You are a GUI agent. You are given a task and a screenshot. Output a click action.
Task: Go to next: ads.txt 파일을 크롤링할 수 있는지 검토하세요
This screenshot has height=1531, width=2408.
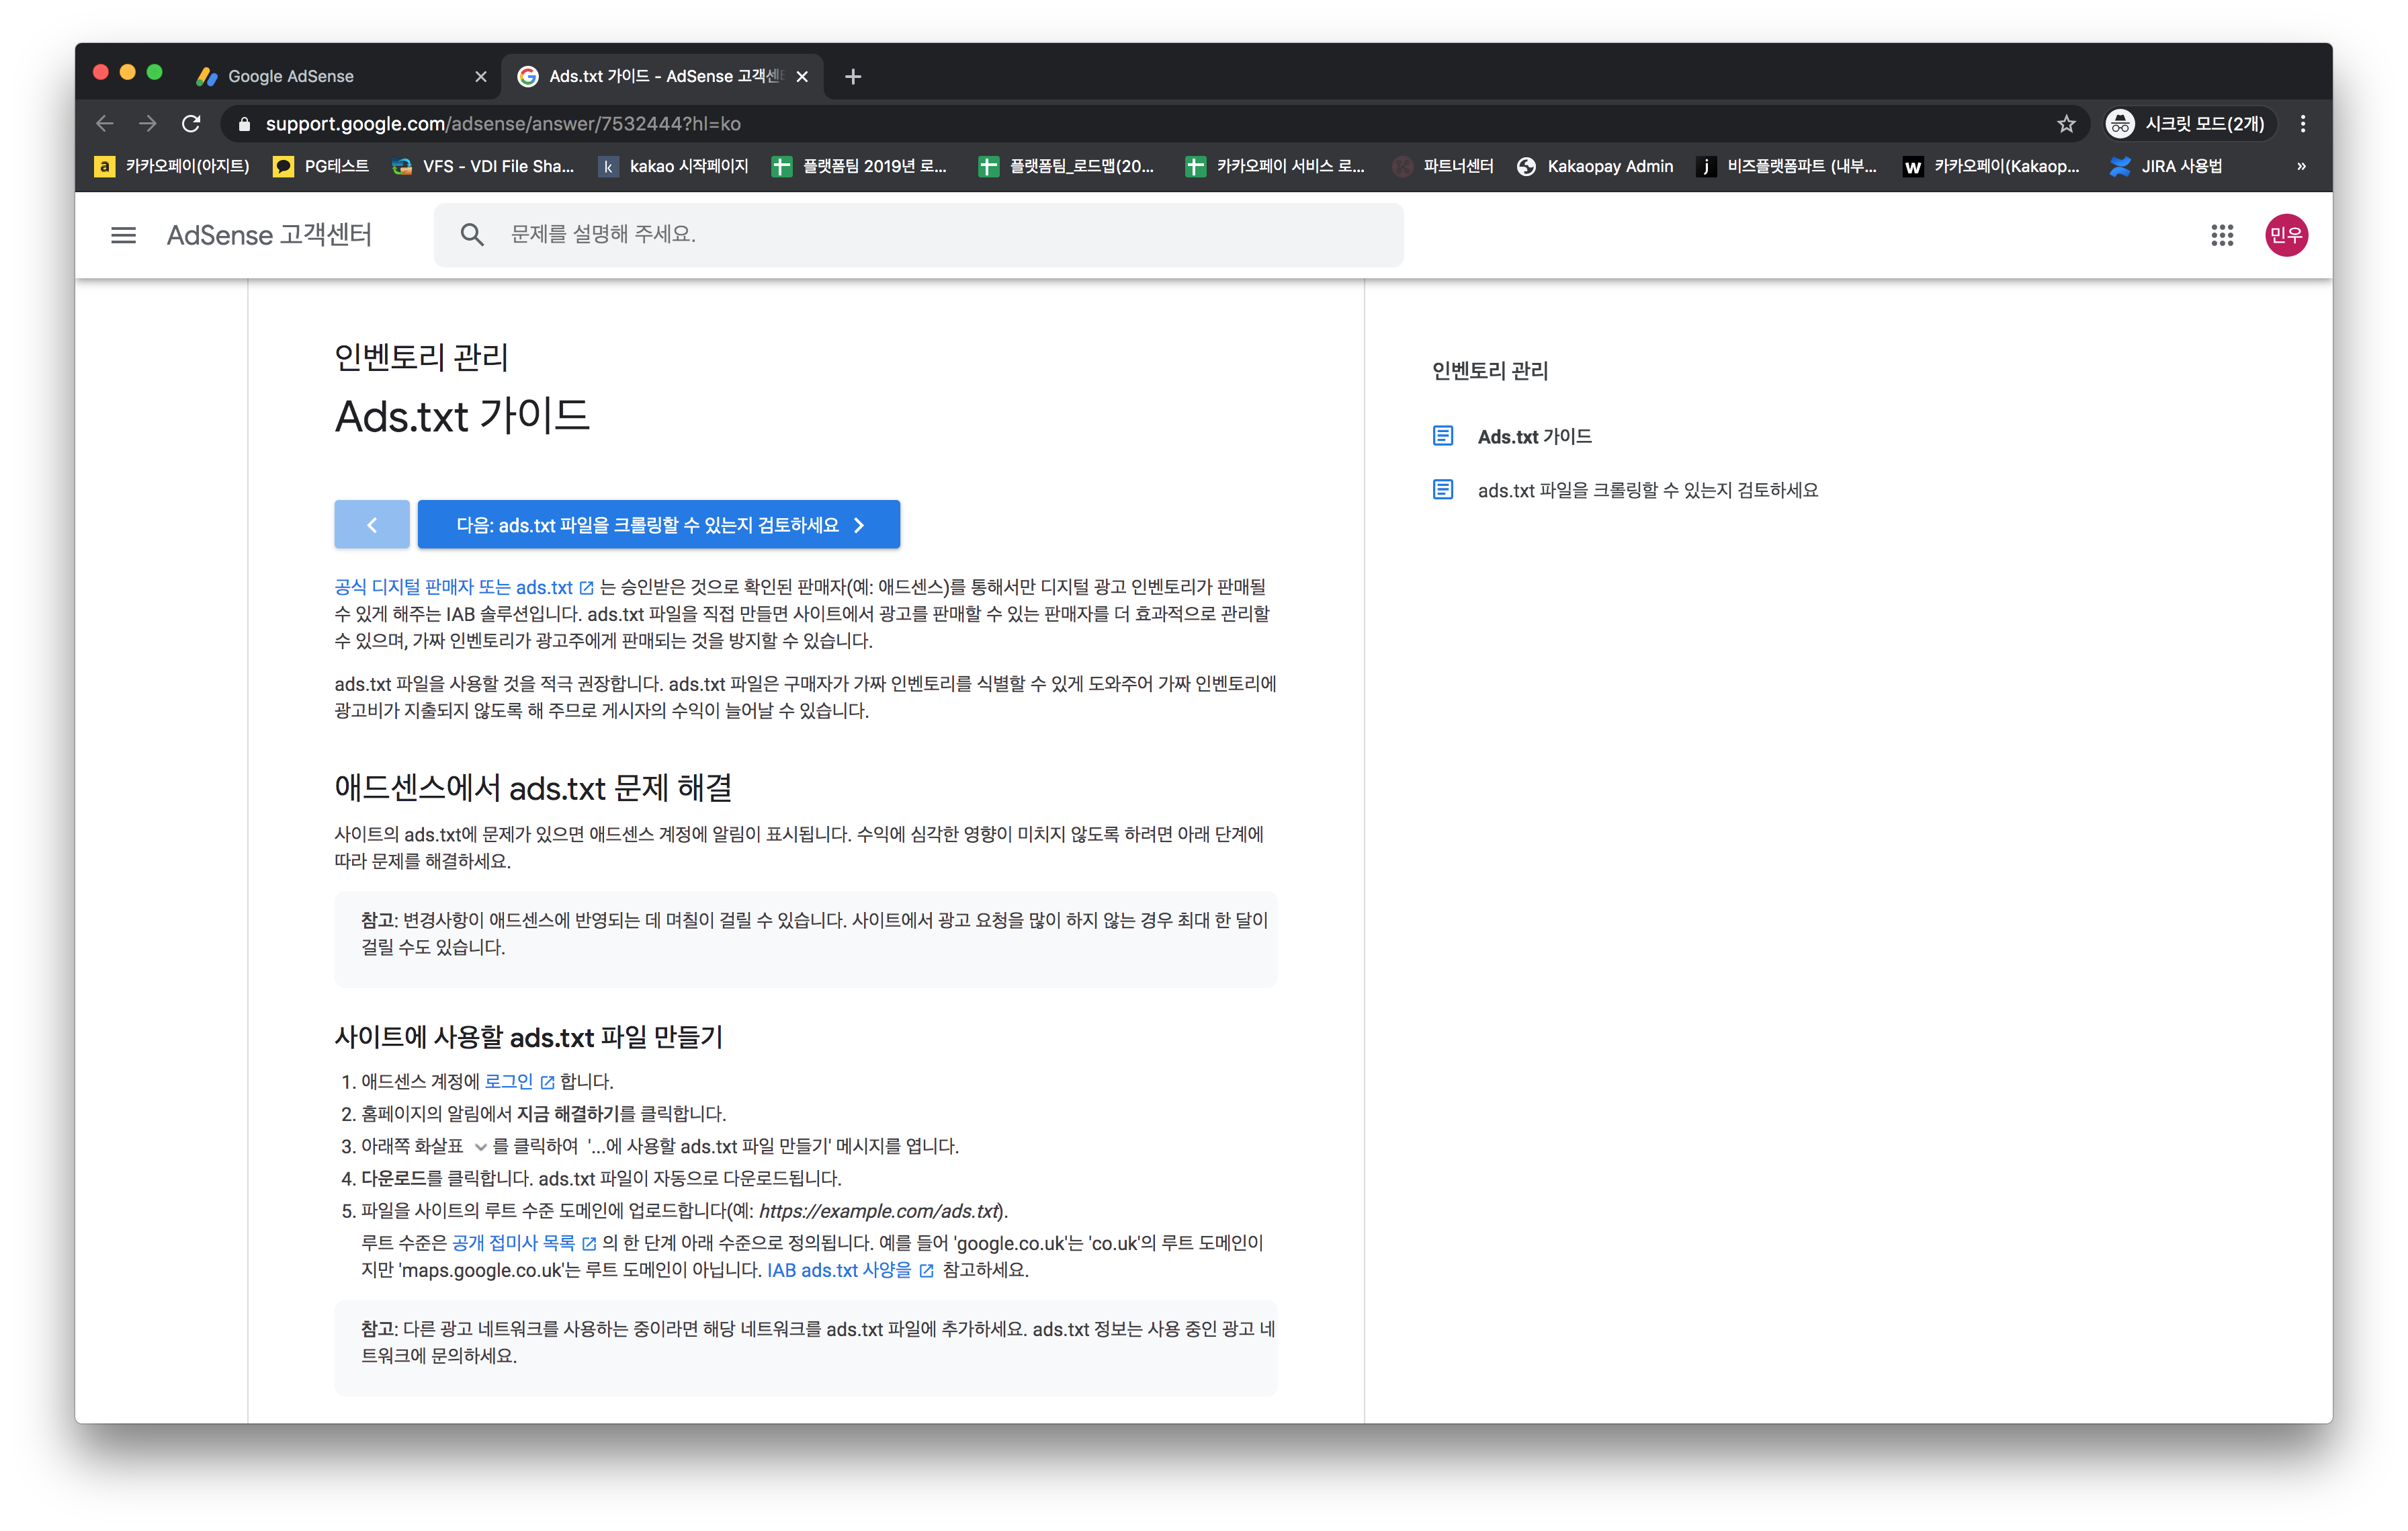[658, 525]
